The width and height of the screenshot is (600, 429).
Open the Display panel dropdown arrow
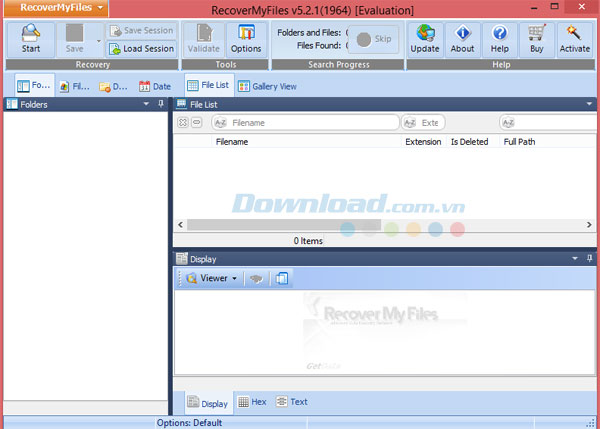[x=574, y=259]
